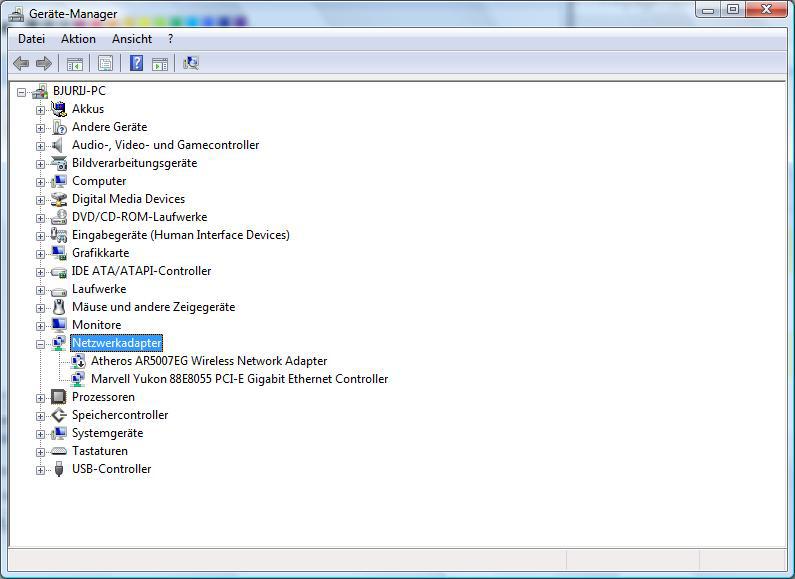Viewport: 795px width, 579px height.
Task: Click the Tastaturen keyboard icon
Action: coord(59,451)
